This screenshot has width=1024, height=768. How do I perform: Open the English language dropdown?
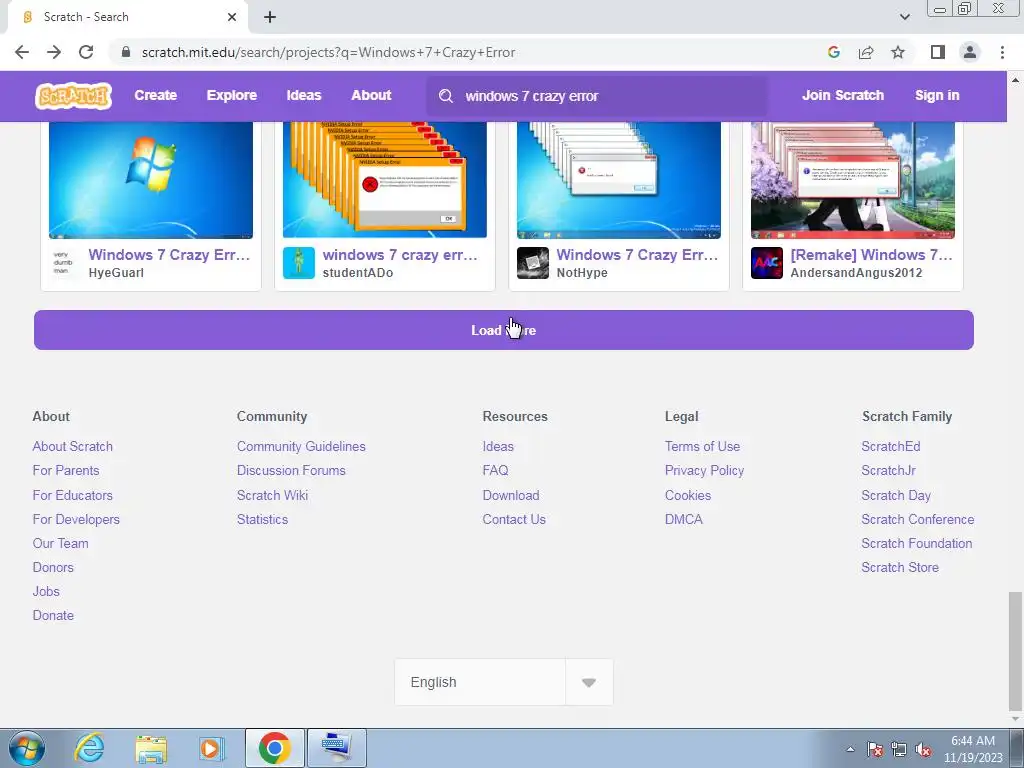coord(504,682)
